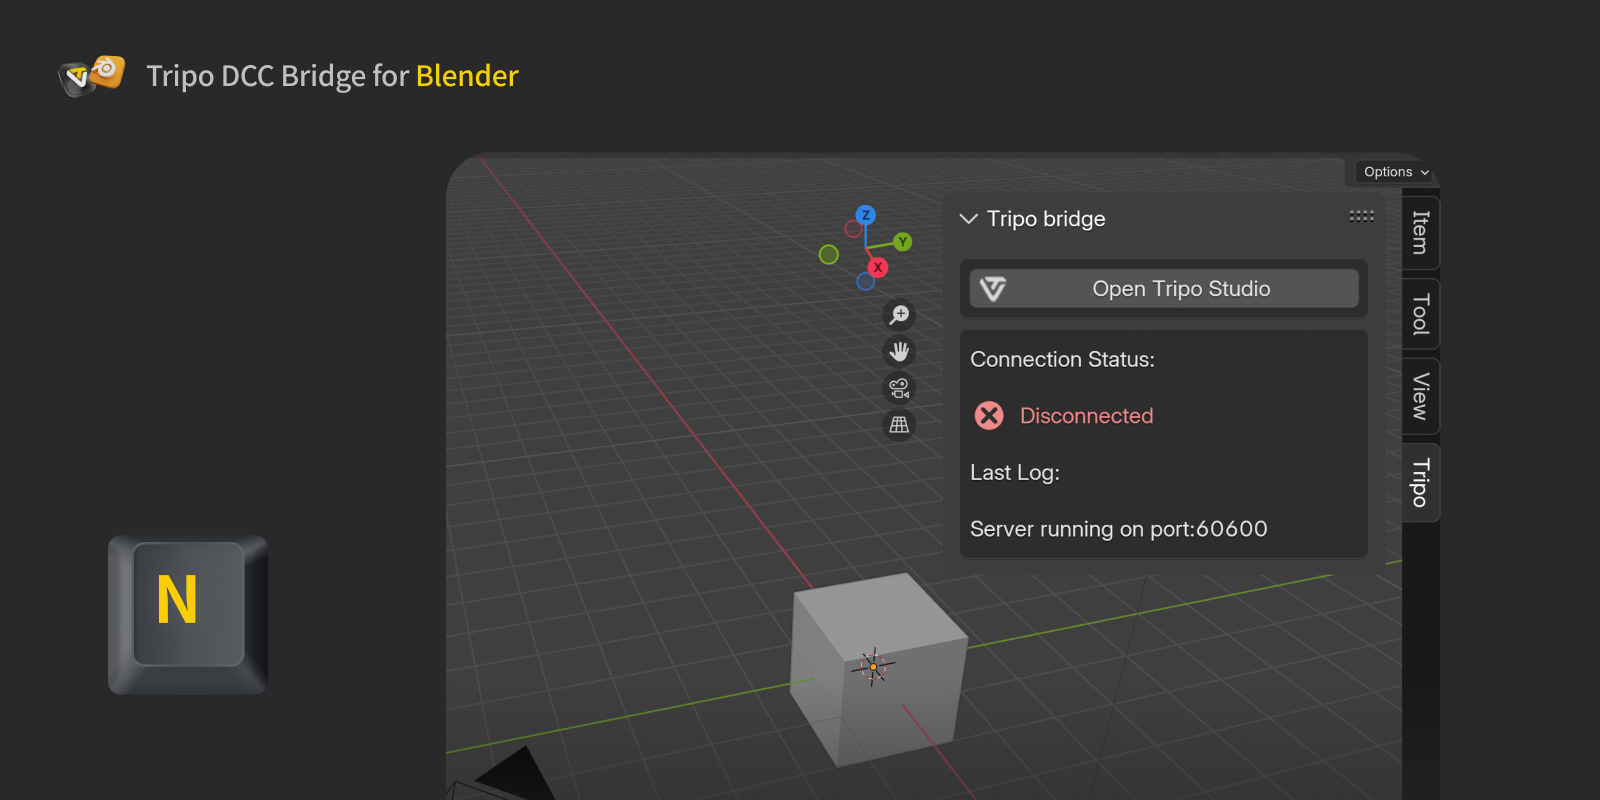Click the blue Z axis on gizmo
1600x800 pixels.
coord(865,215)
